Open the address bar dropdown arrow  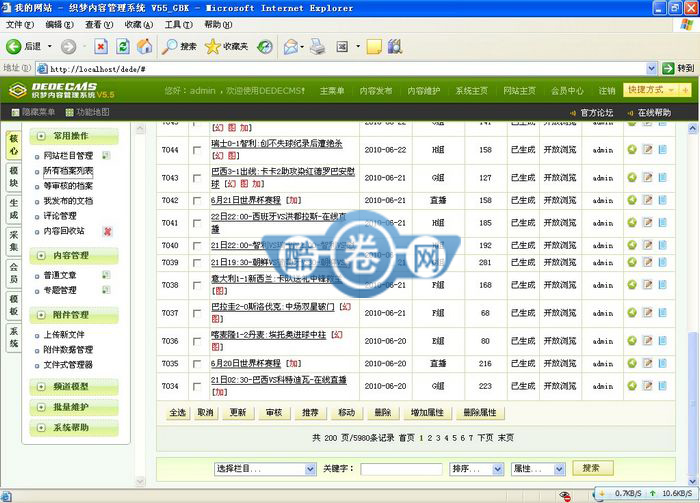[651, 68]
